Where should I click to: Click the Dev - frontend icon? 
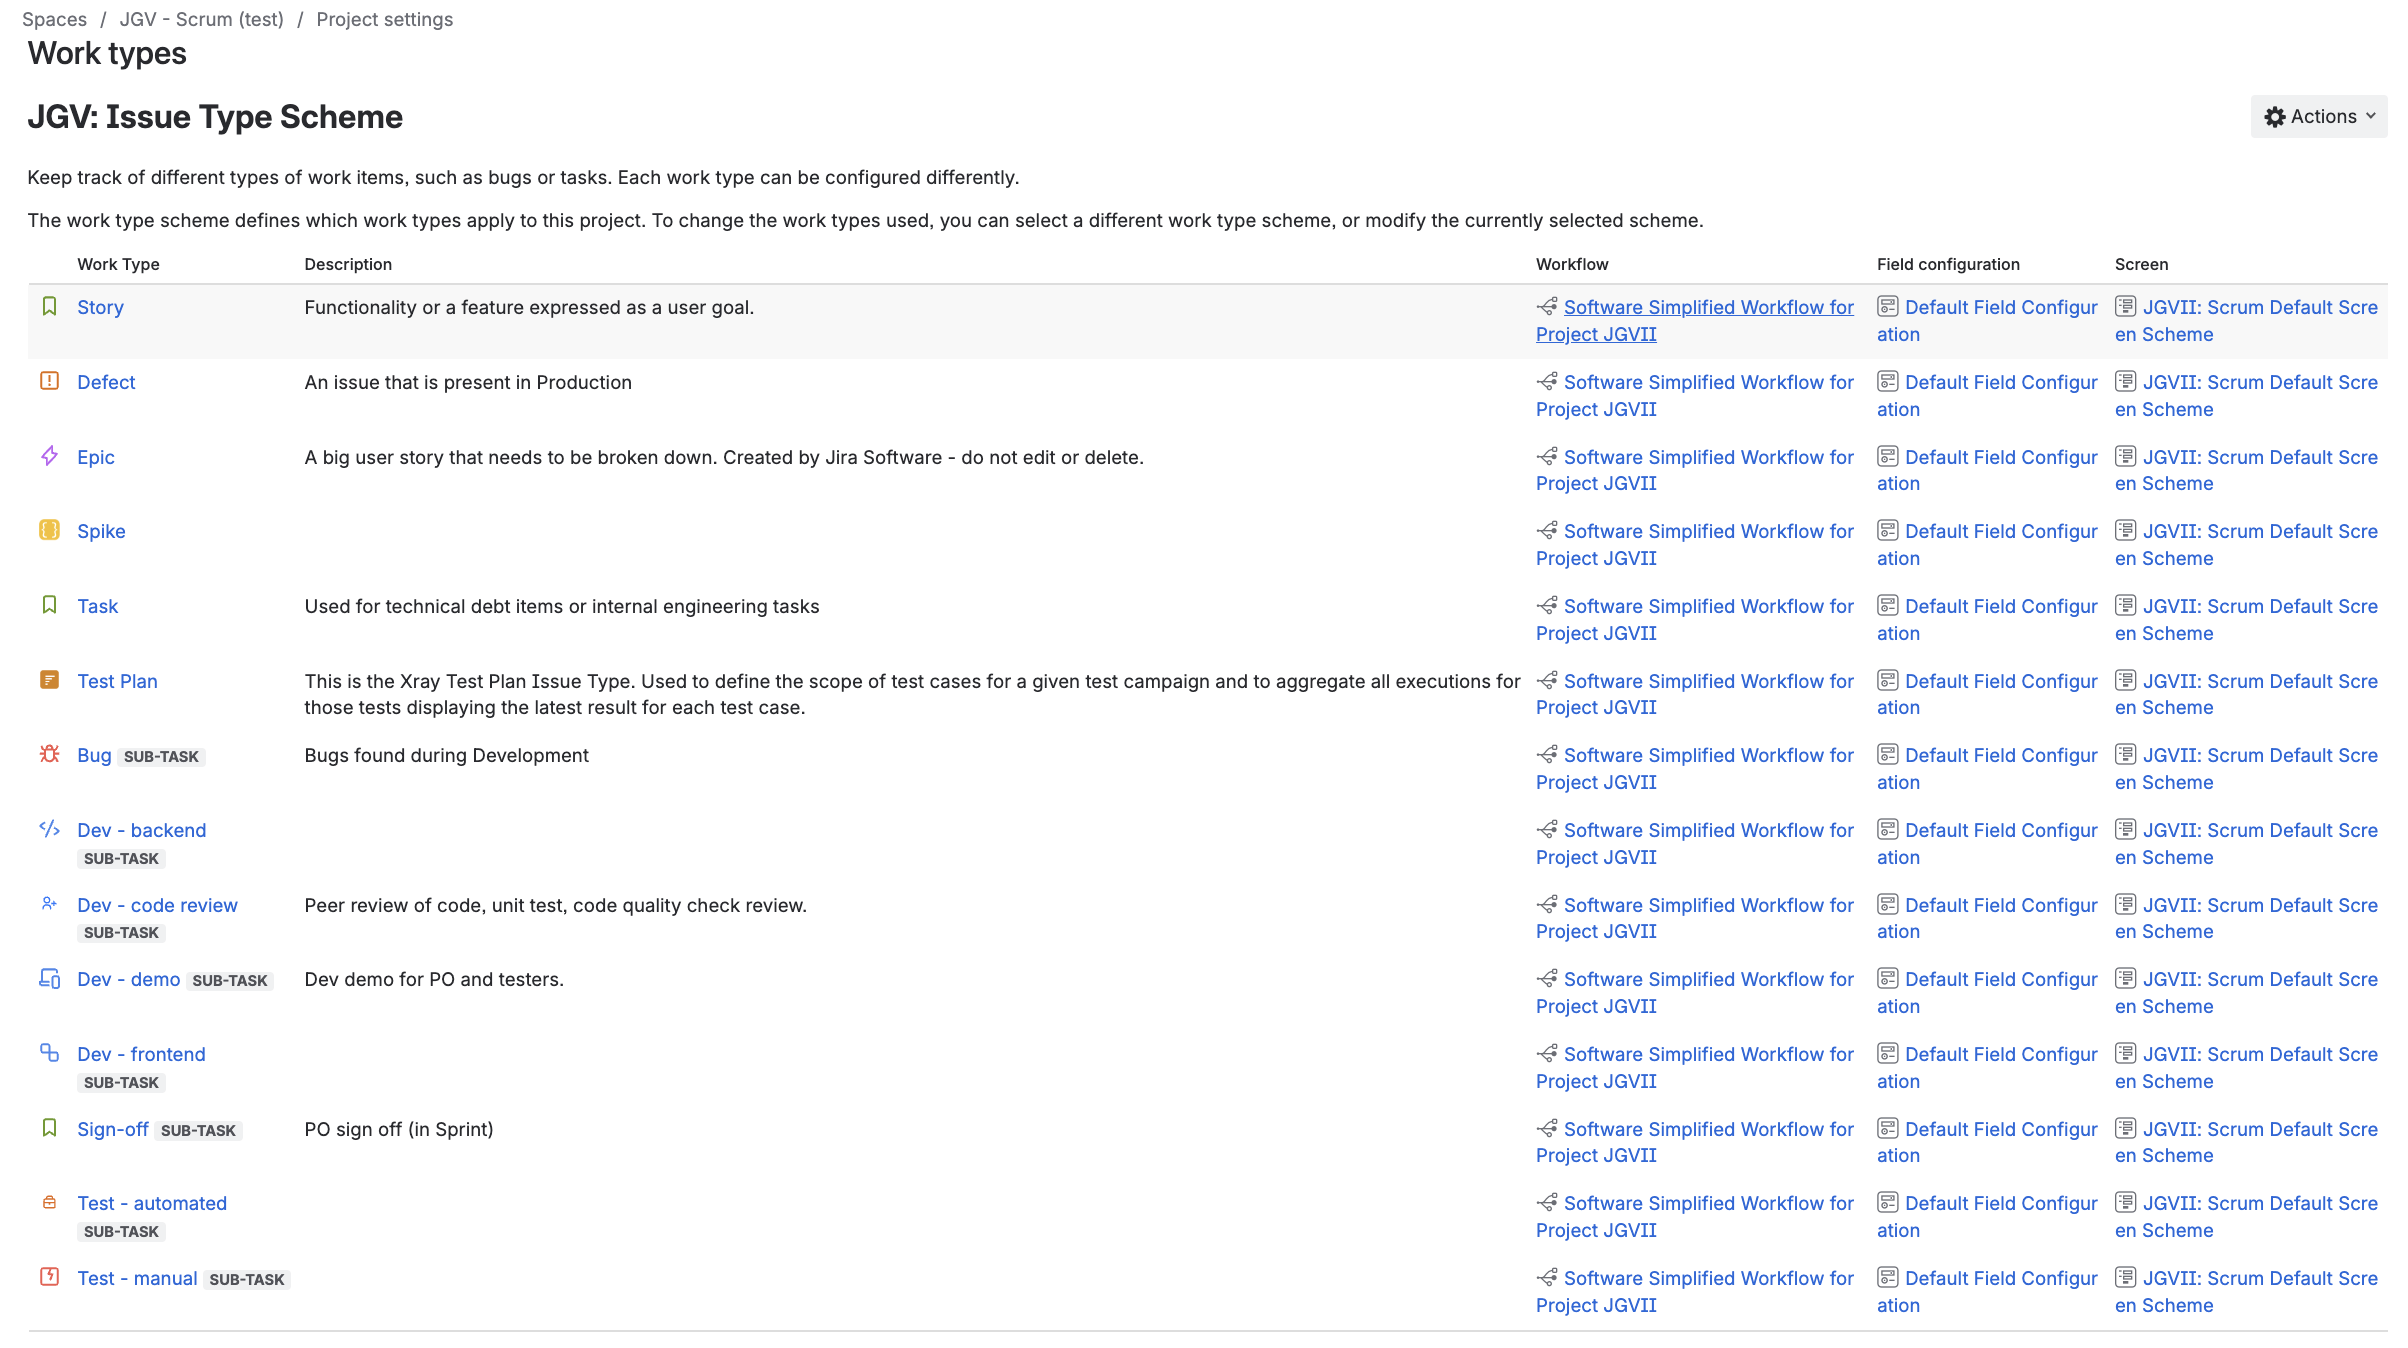(x=49, y=1053)
